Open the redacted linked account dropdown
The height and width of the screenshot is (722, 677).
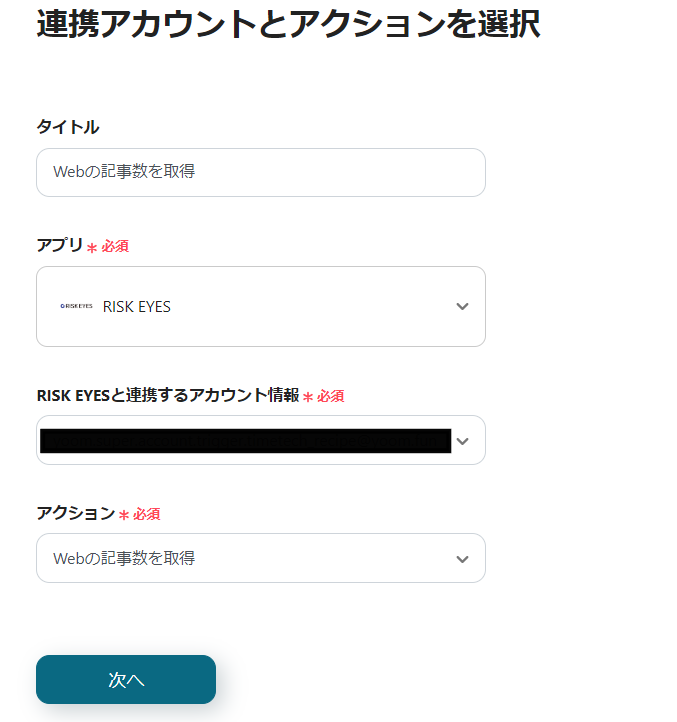coord(245,440)
